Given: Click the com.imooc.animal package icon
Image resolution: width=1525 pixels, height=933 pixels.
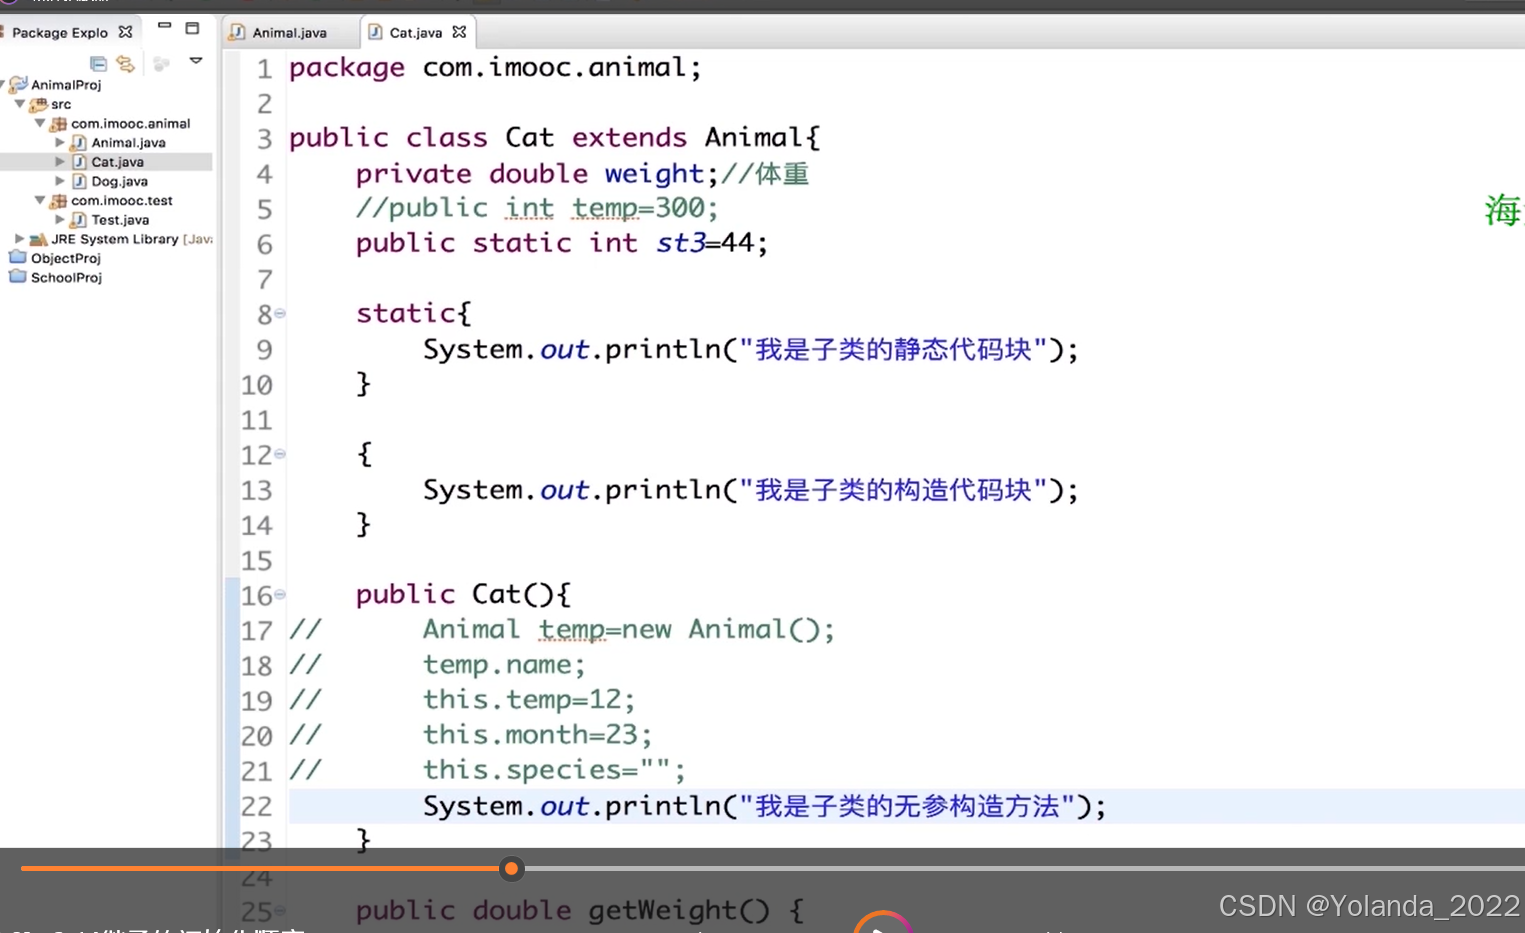Looking at the screenshot, I should pos(58,123).
